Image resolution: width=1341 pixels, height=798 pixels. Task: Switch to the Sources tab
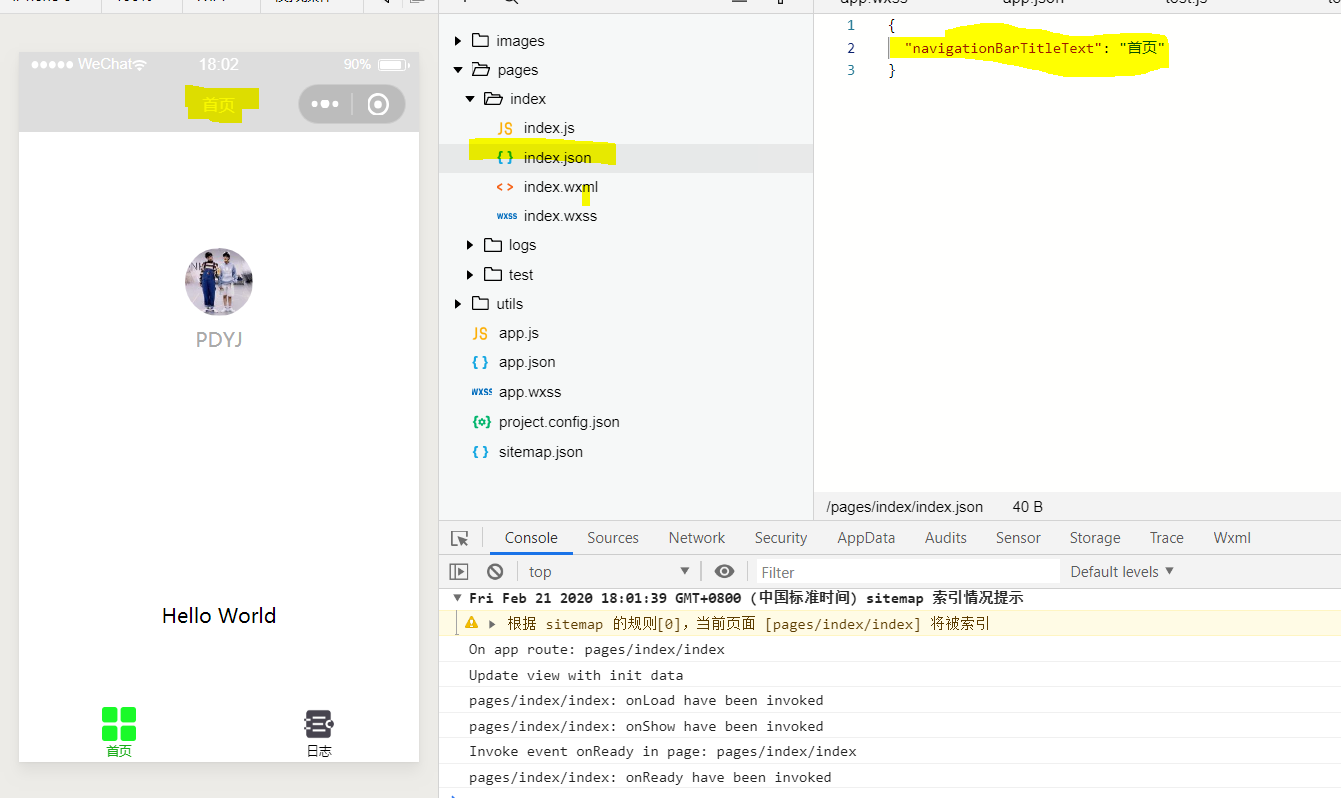[x=613, y=538]
